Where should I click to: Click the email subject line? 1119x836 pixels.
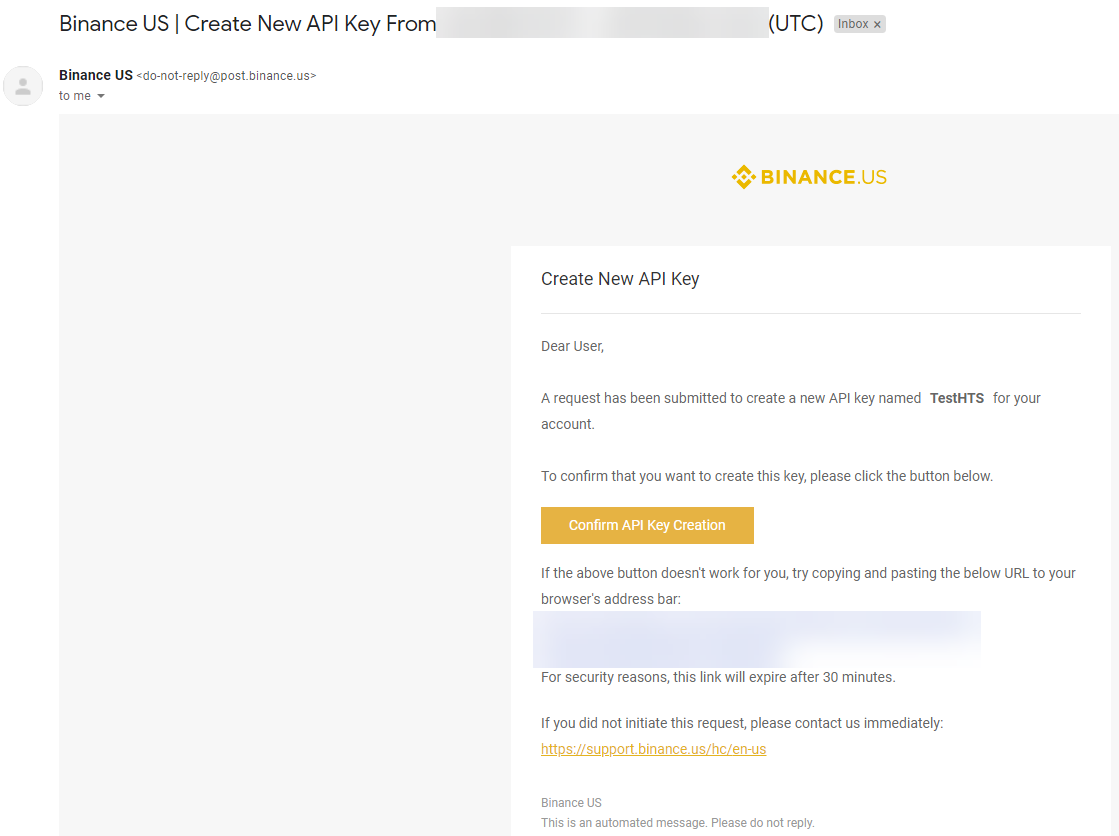245,23
